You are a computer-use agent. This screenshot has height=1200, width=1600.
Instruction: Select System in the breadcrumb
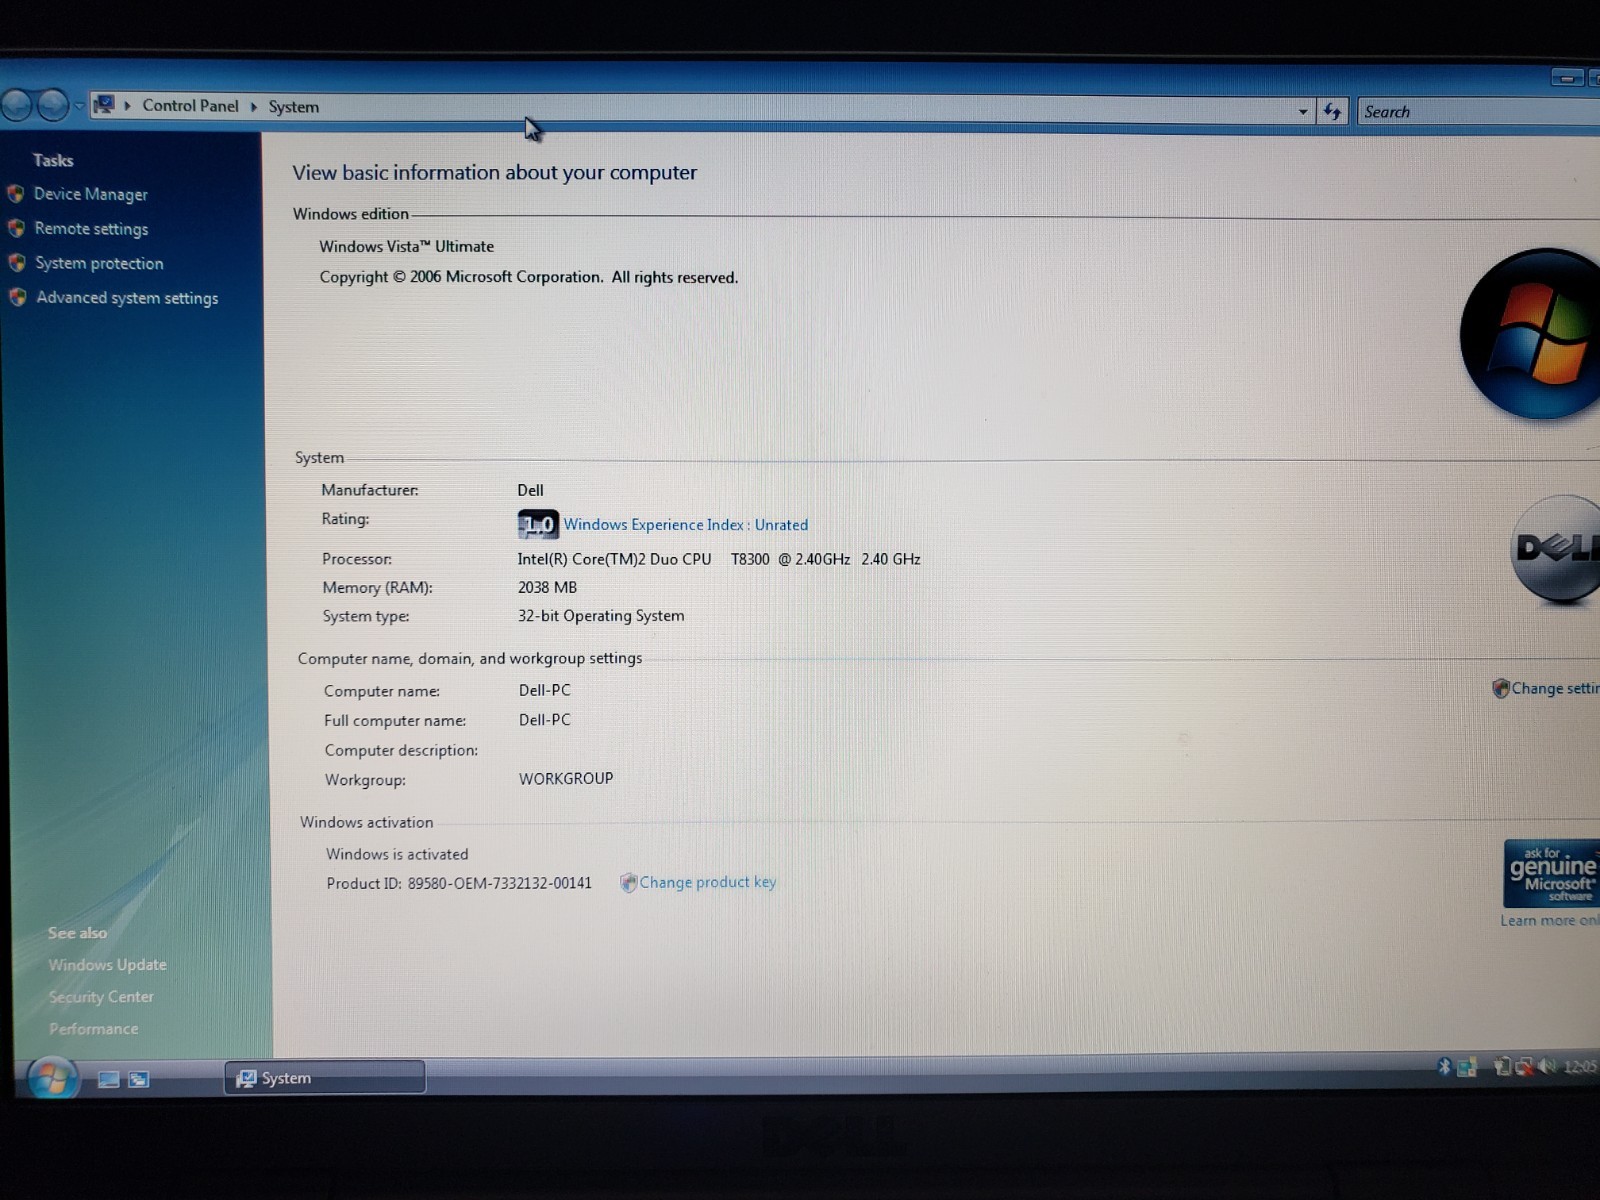(294, 107)
